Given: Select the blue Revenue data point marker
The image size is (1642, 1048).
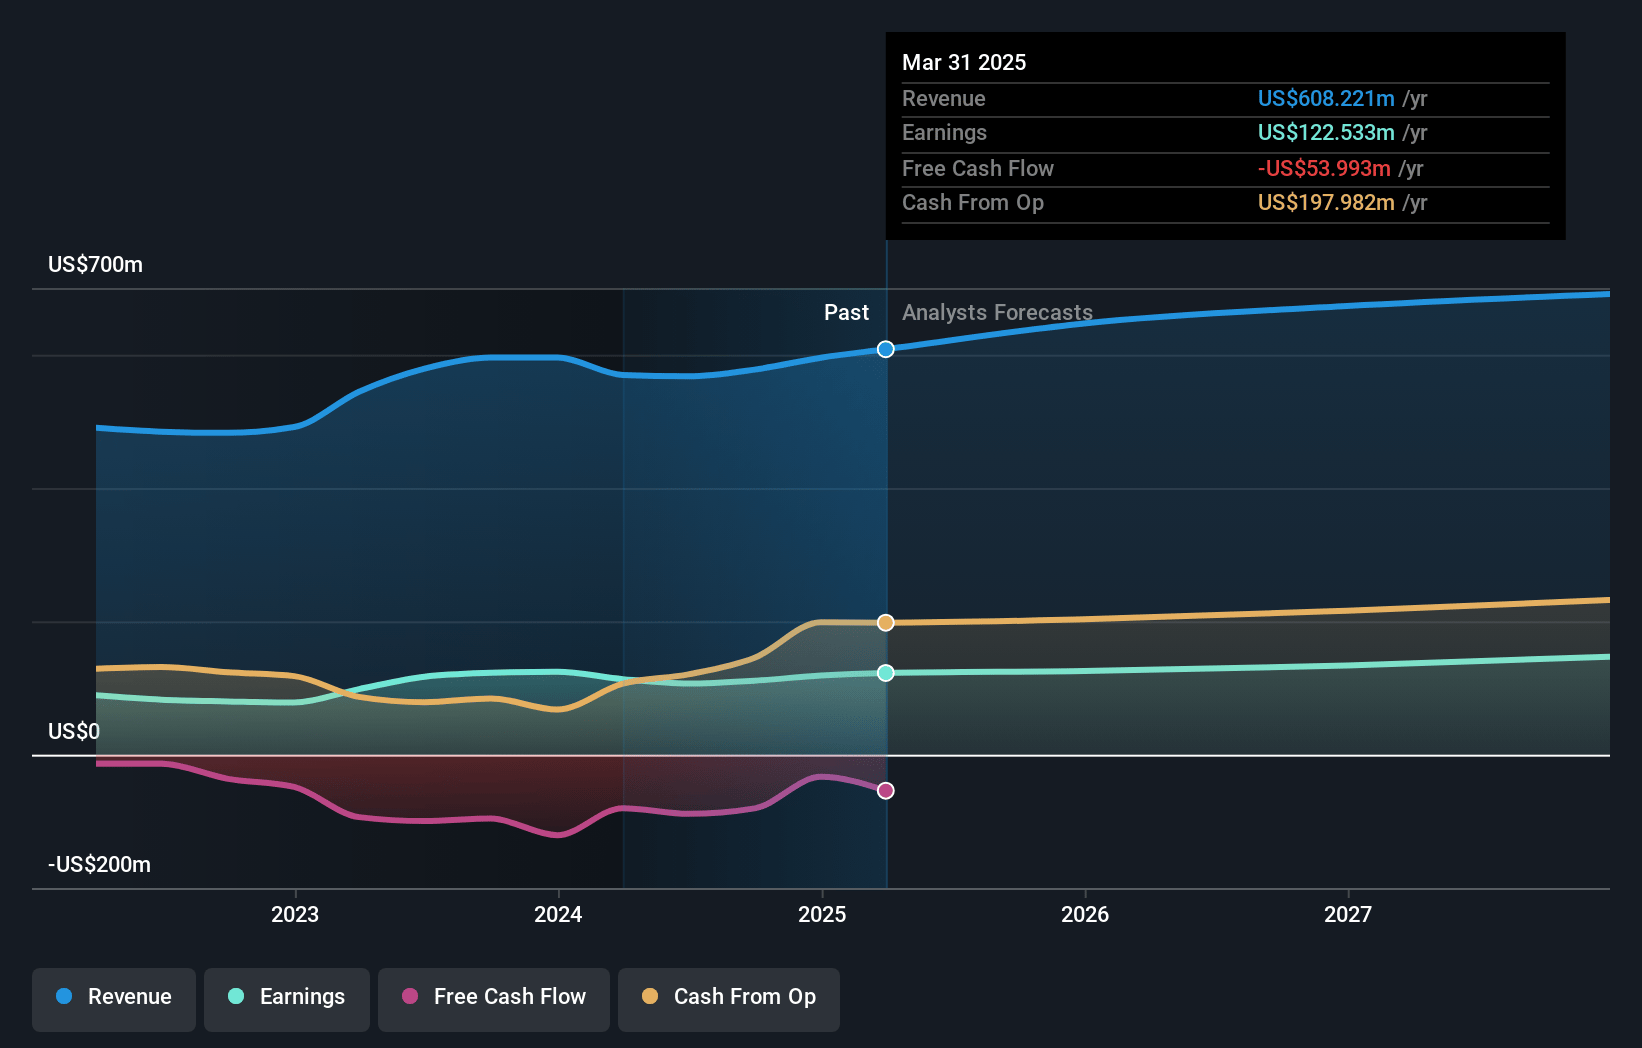Looking at the screenshot, I should [x=886, y=349].
